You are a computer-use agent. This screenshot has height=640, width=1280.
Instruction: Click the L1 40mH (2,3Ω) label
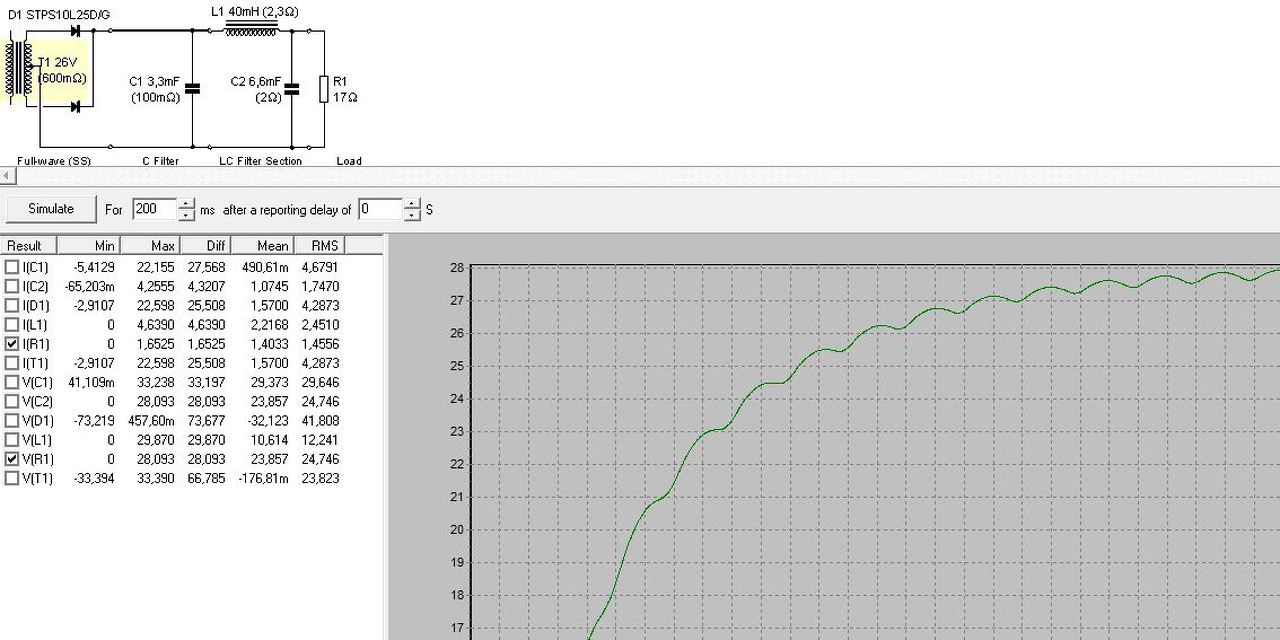click(x=254, y=12)
